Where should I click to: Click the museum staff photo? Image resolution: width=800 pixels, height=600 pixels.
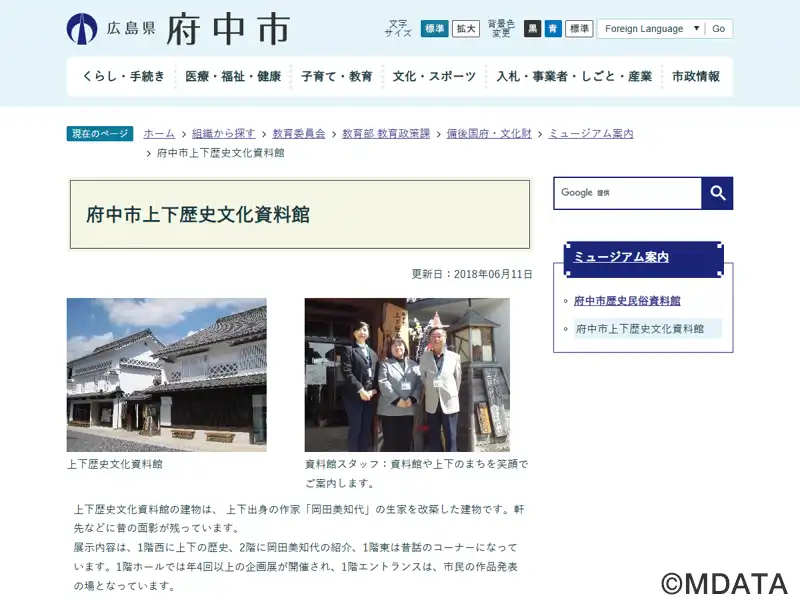coord(407,375)
